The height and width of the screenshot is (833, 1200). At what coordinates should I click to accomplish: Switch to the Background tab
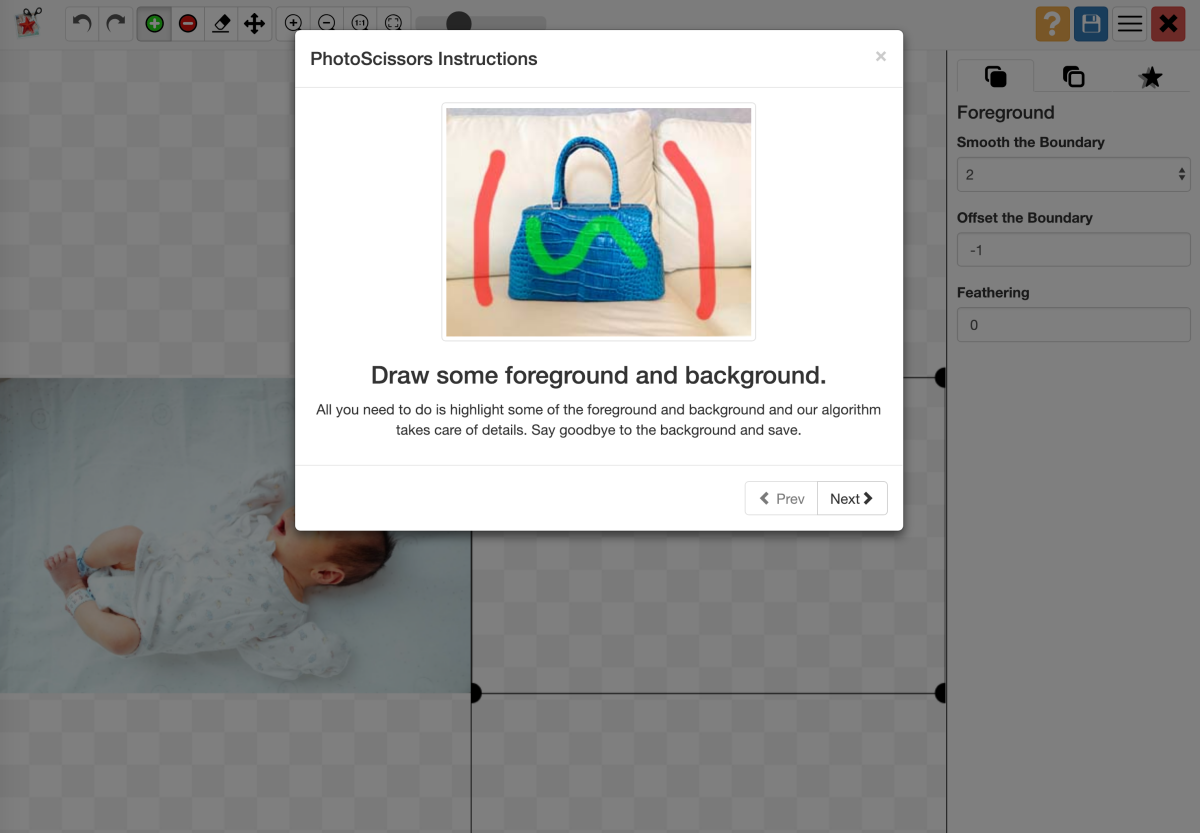tap(1073, 77)
